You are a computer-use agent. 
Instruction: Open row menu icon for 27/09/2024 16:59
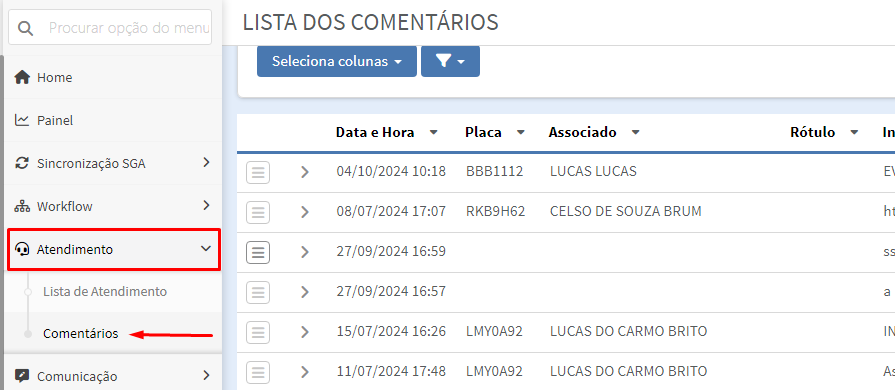(x=258, y=252)
